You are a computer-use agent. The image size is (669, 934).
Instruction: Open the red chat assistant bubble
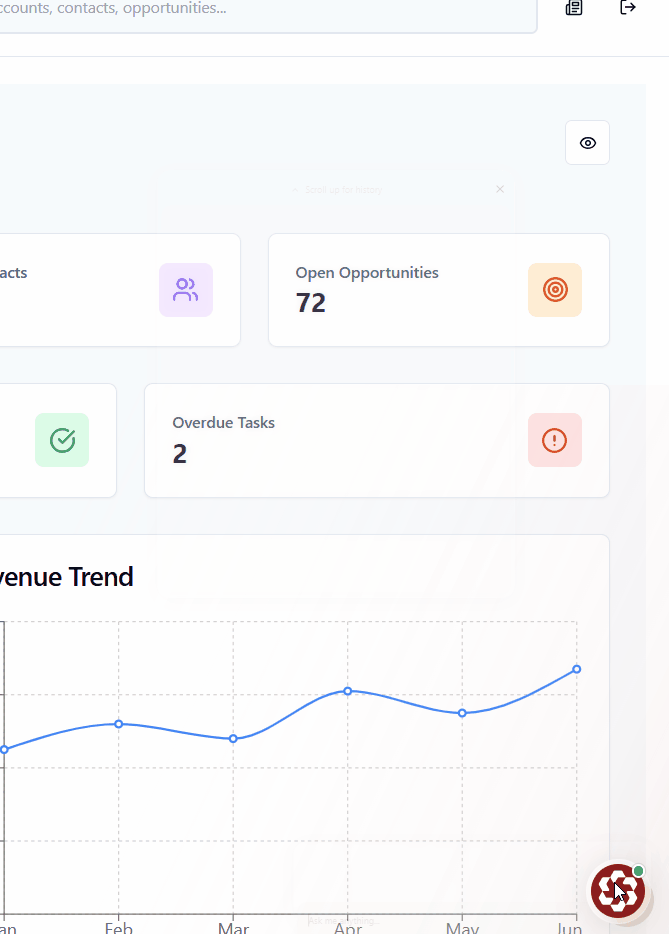point(617,891)
